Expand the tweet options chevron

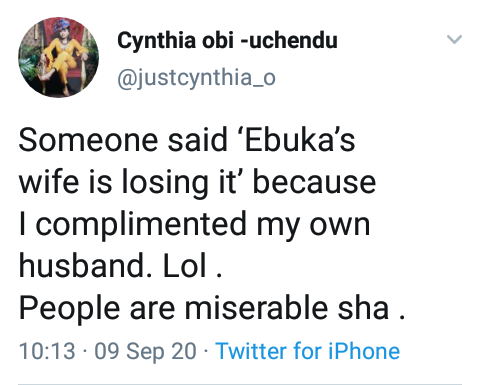454,39
